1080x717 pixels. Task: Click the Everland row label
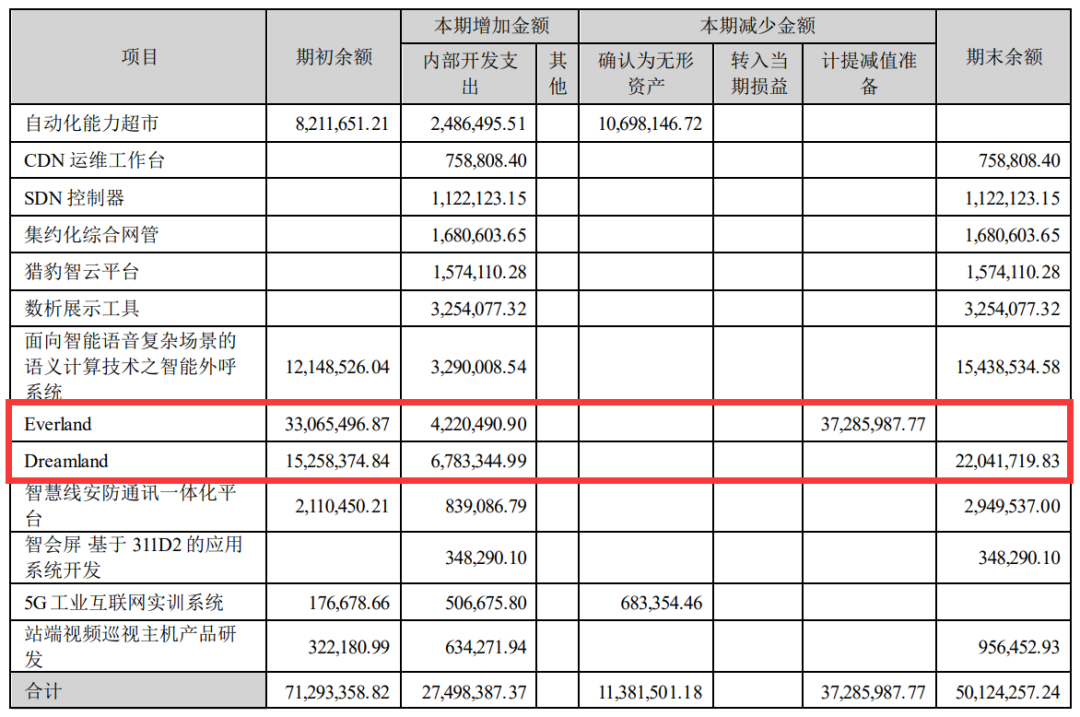coord(58,424)
